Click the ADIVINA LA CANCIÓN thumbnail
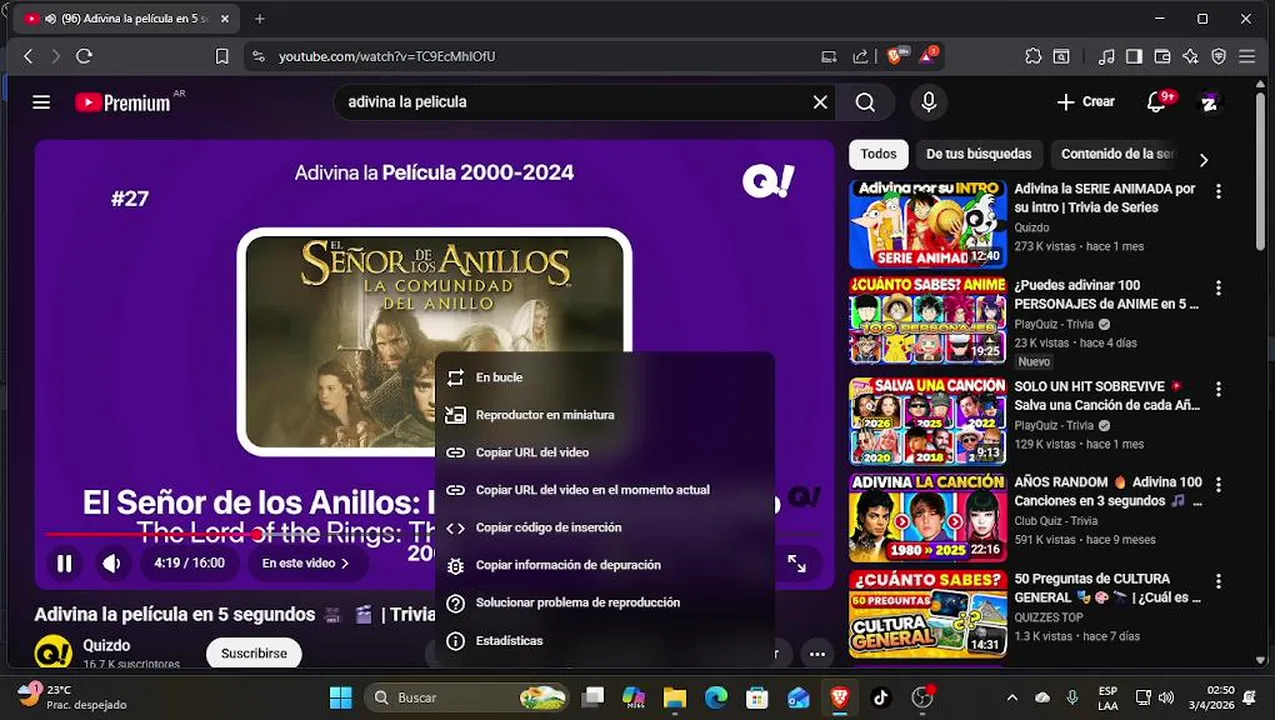The image size is (1275, 720). pyautogui.click(x=928, y=518)
